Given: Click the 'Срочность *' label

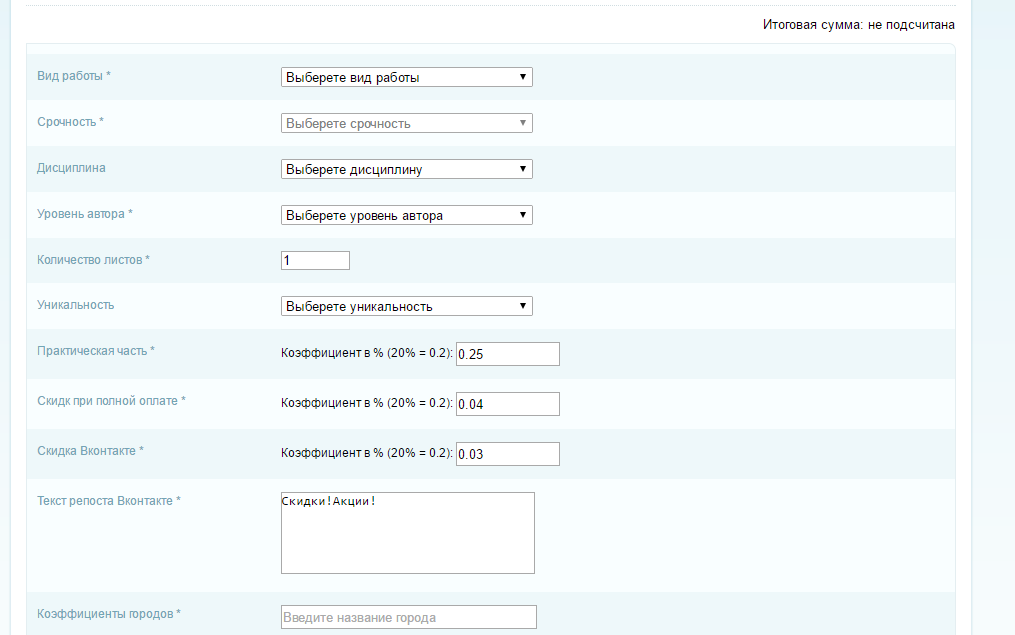Looking at the screenshot, I should [71, 122].
